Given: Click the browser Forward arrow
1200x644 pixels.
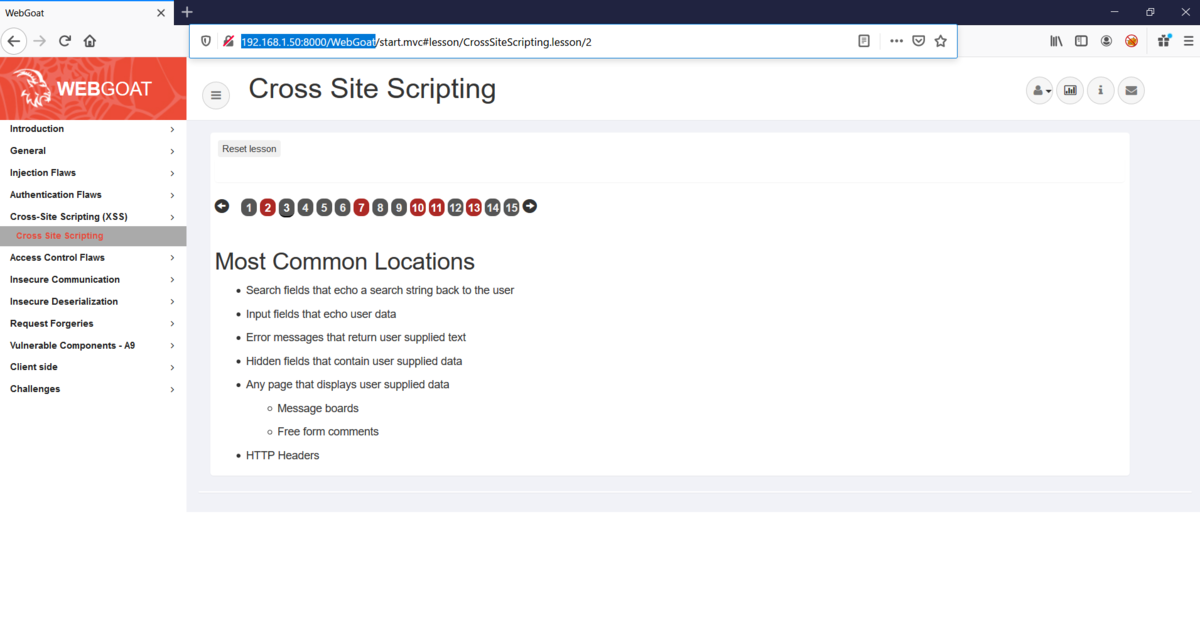Looking at the screenshot, I should 40,41.
